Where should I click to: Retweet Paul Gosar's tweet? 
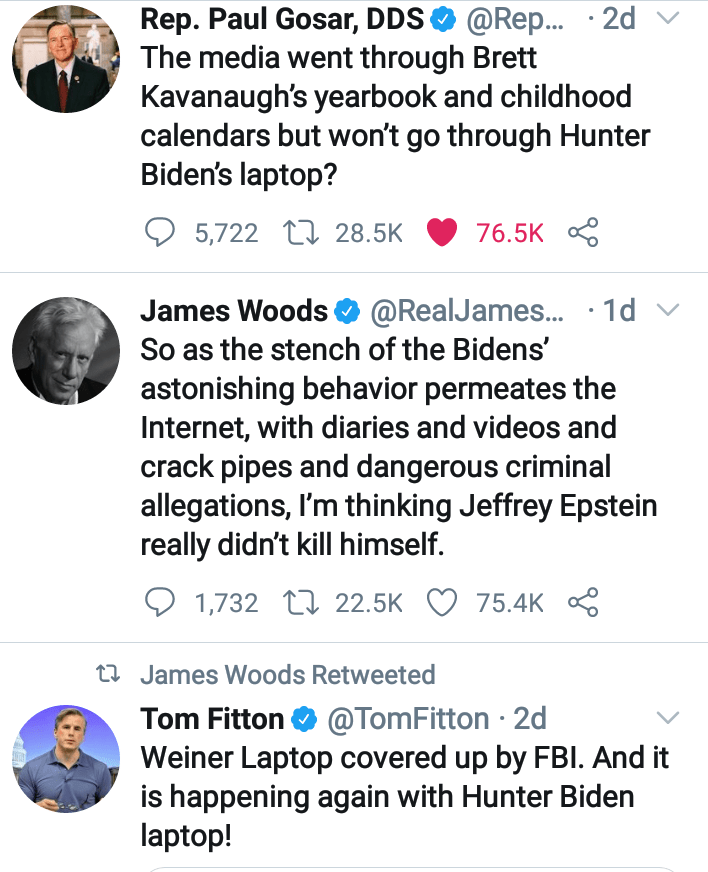(x=296, y=233)
